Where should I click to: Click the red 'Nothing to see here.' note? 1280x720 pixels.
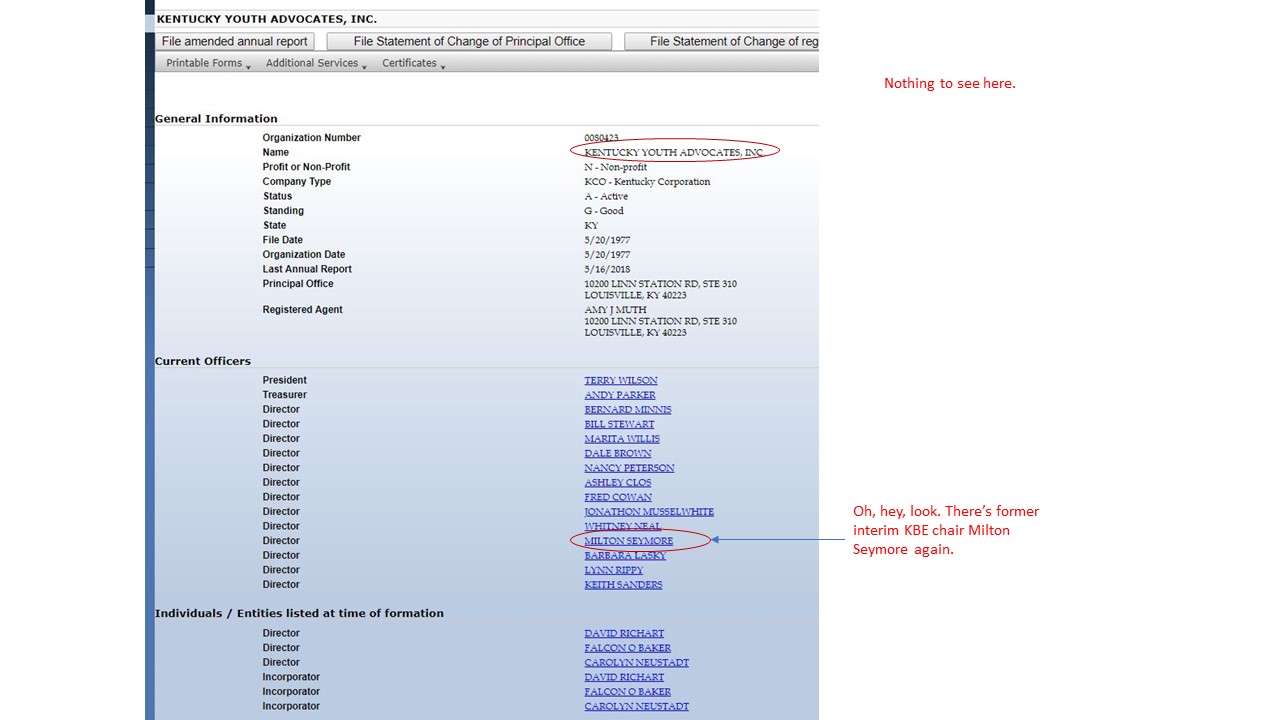click(x=949, y=83)
